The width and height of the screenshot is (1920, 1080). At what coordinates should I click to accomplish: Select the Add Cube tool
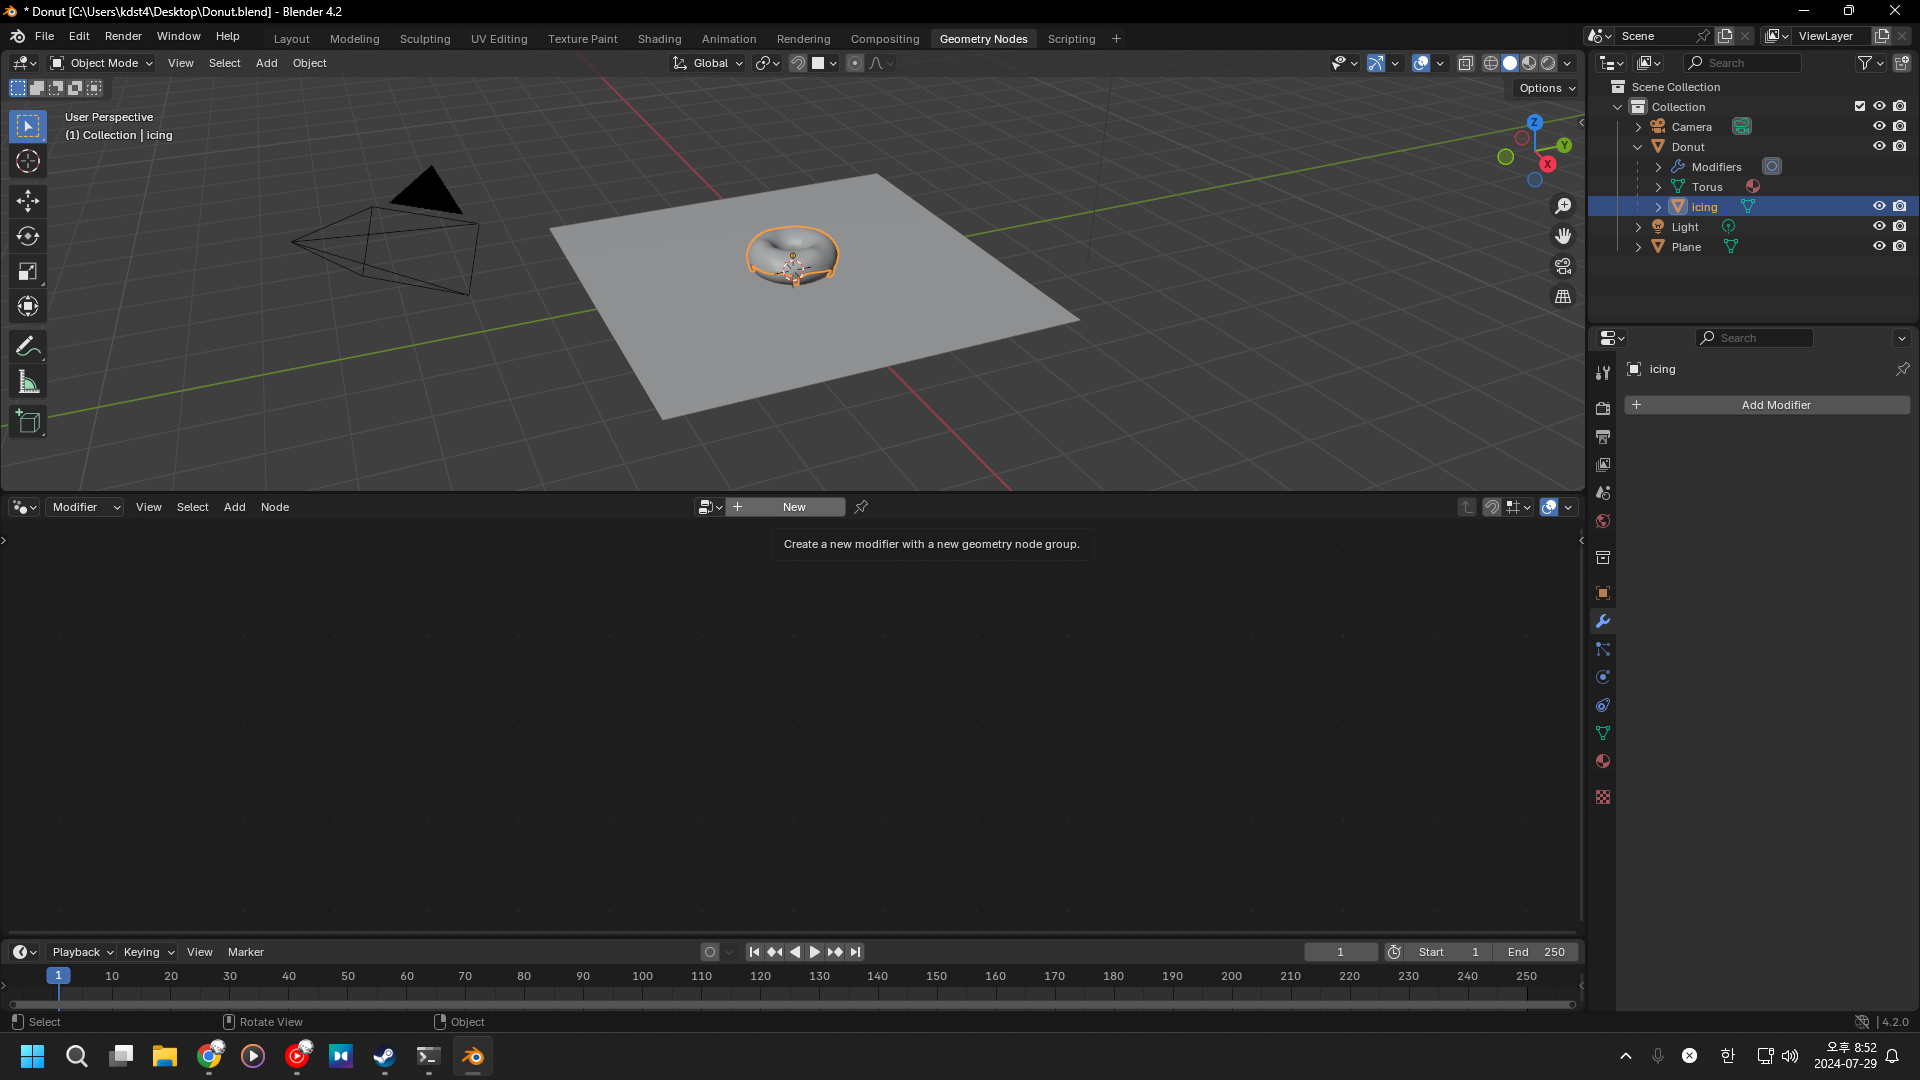pos(28,422)
